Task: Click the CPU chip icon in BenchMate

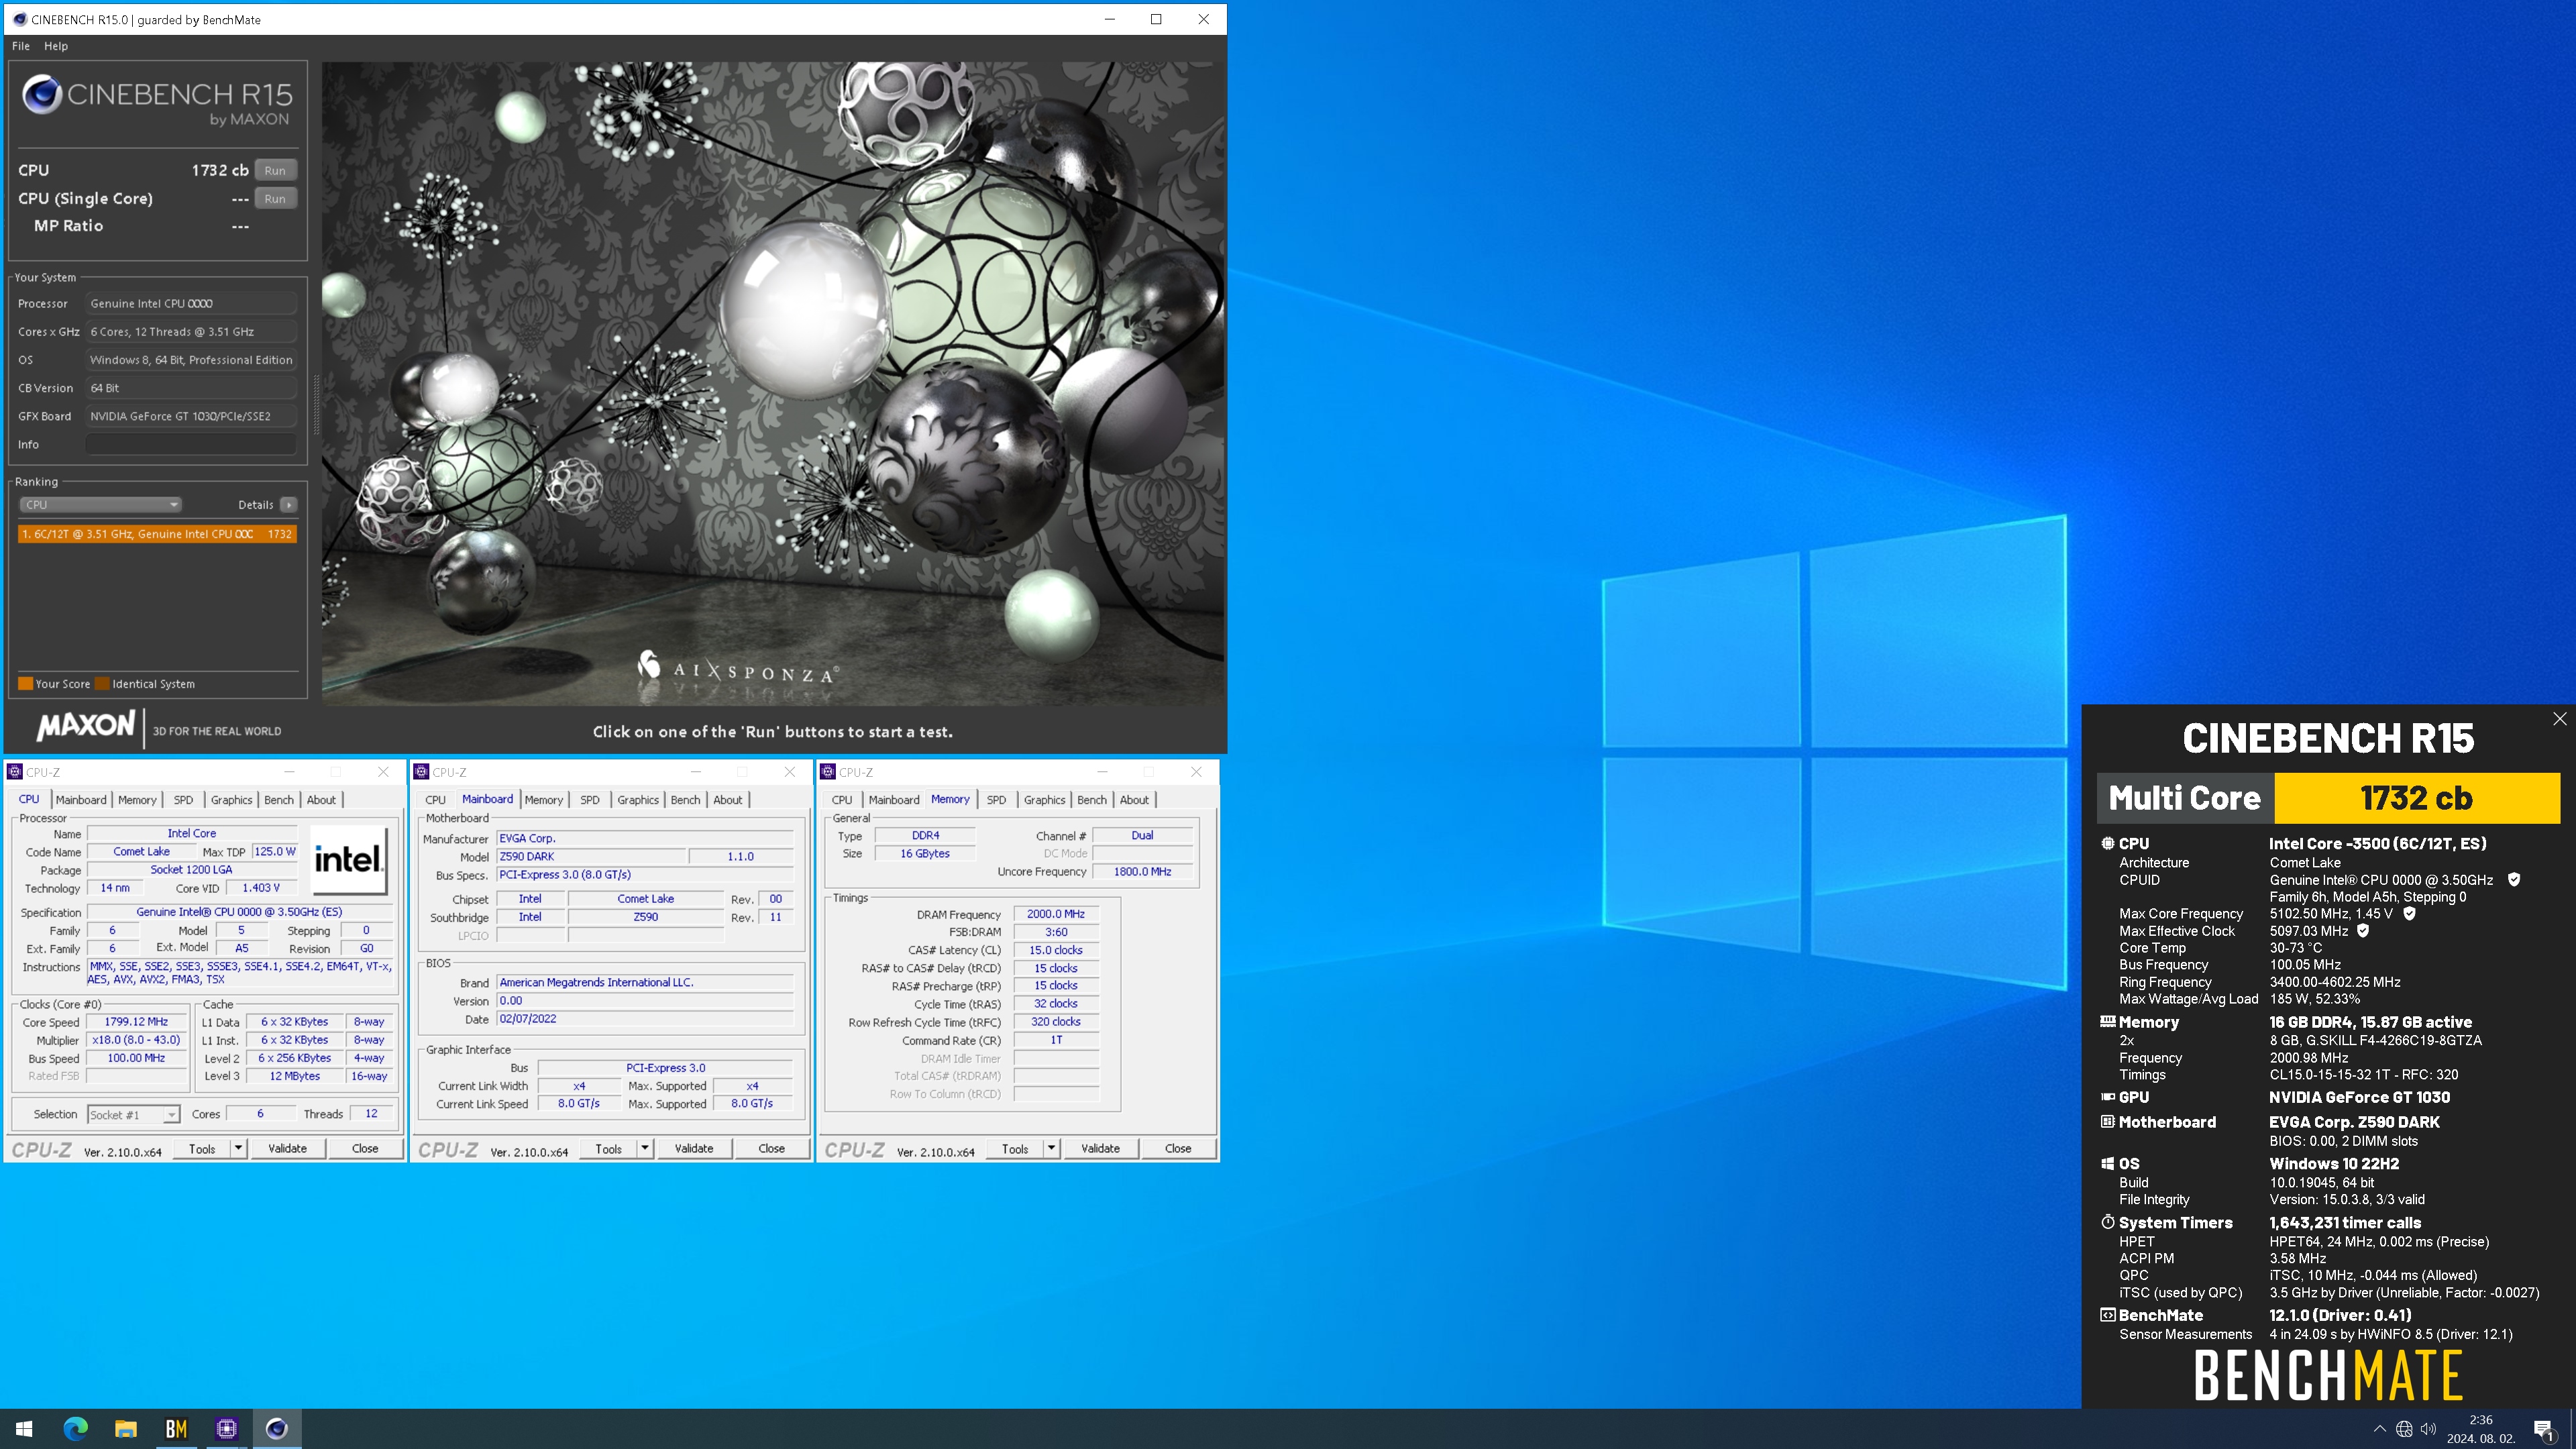Action: (2107, 843)
